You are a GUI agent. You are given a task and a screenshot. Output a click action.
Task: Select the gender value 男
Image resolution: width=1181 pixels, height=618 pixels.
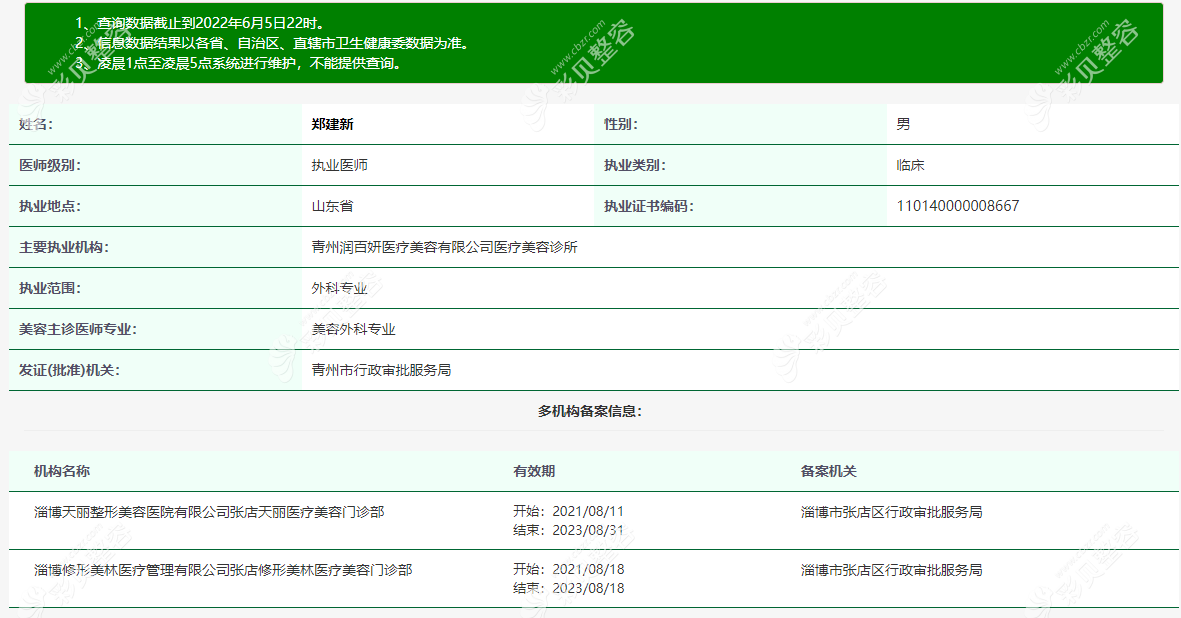coord(903,124)
